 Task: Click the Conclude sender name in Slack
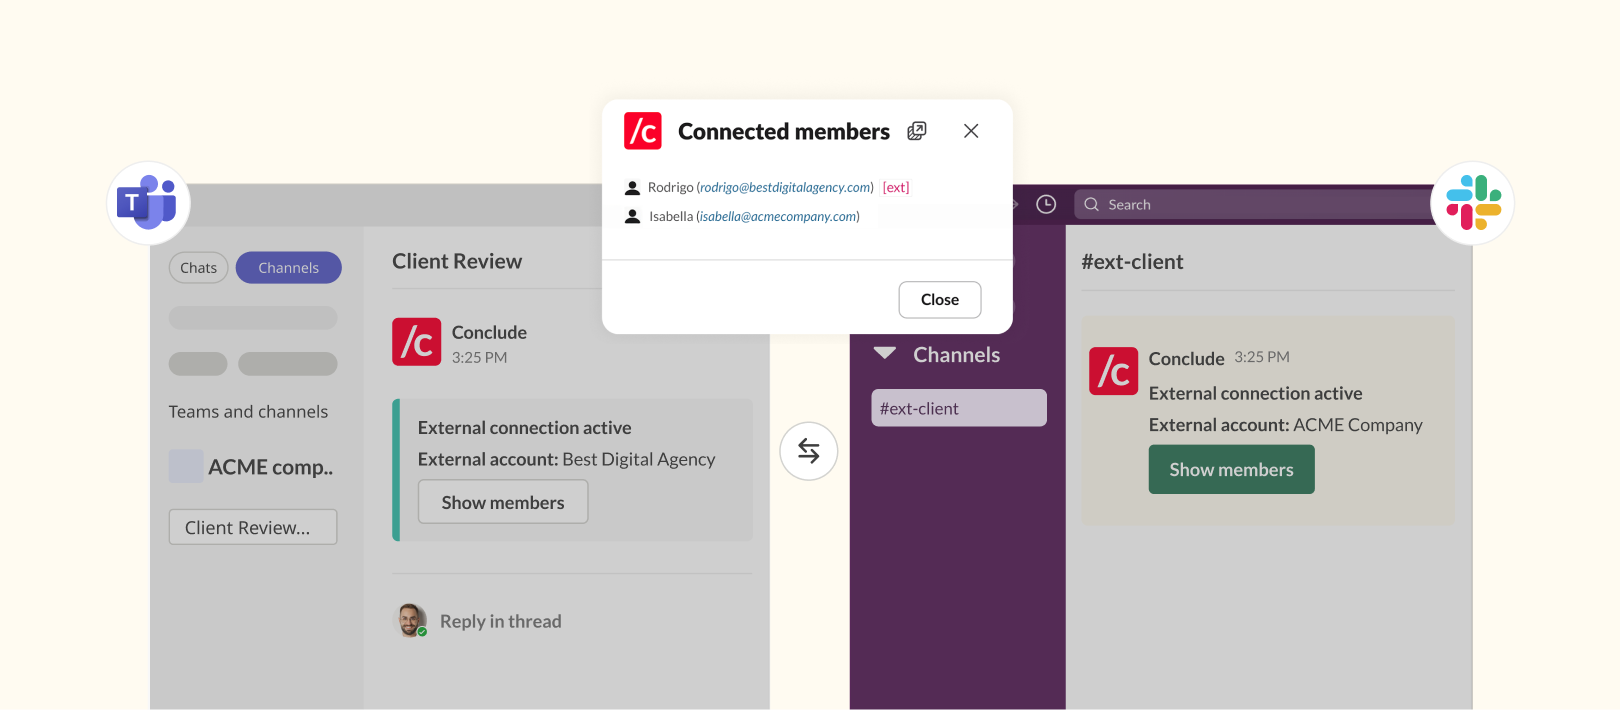click(1187, 359)
